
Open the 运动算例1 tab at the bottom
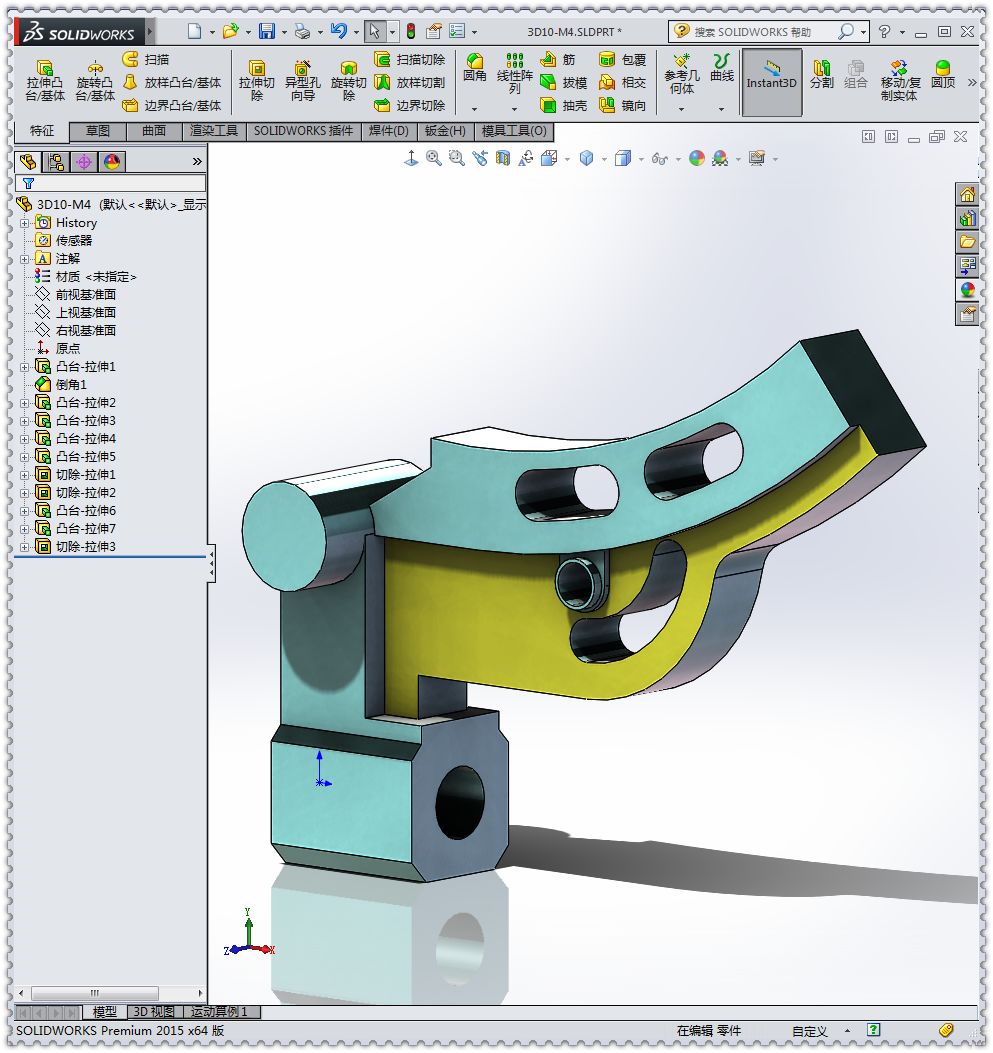point(219,1012)
